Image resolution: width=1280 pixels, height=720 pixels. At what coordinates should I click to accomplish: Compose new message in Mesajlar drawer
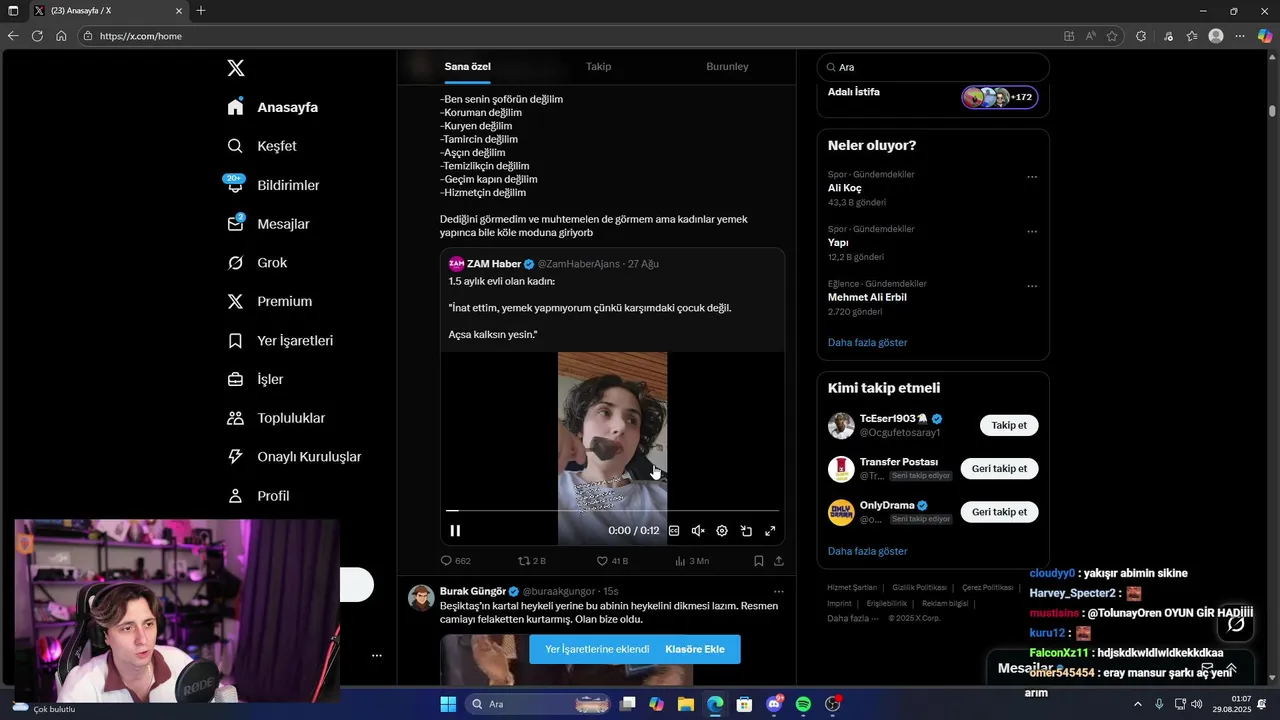pos(1207,668)
